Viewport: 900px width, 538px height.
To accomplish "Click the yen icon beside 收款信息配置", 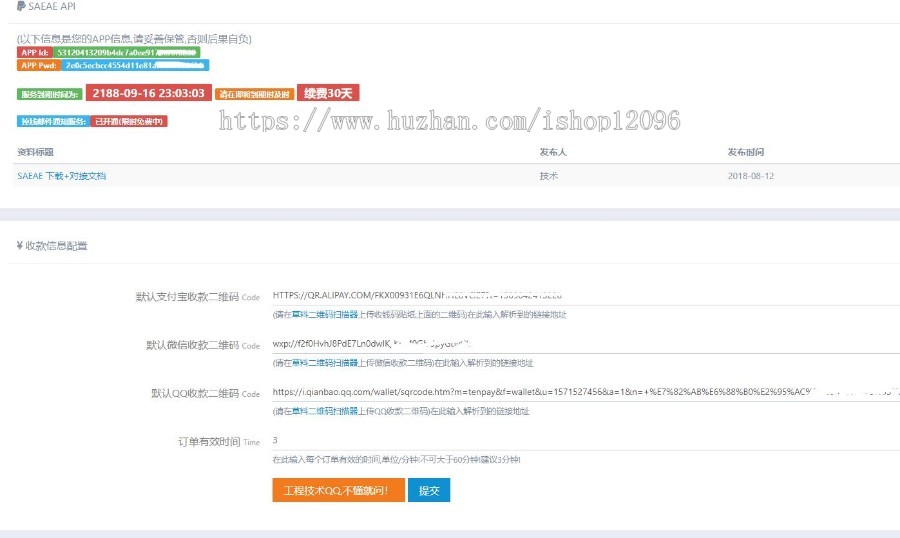I will (20, 246).
